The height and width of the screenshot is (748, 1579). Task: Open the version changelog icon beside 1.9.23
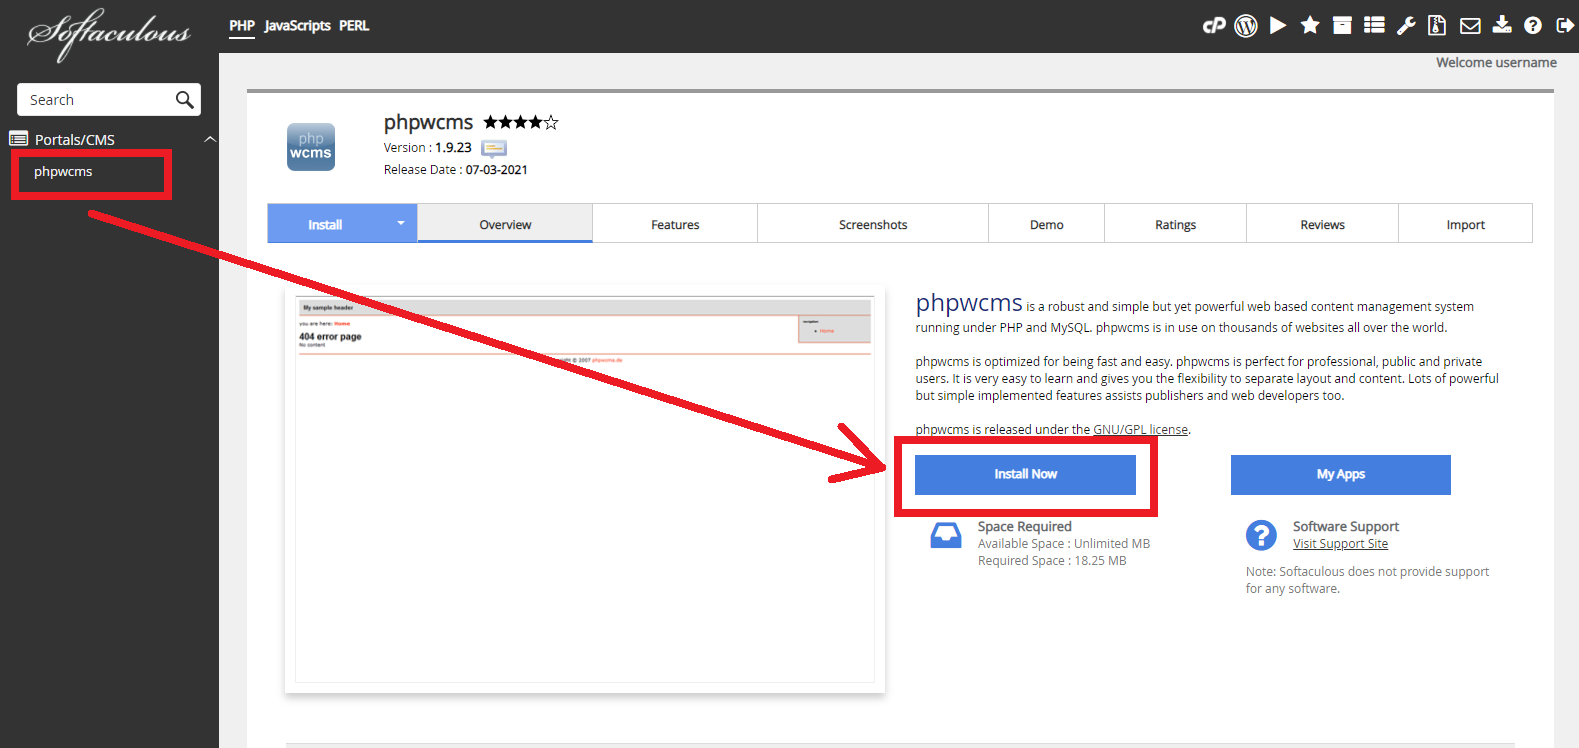tap(494, 148)
